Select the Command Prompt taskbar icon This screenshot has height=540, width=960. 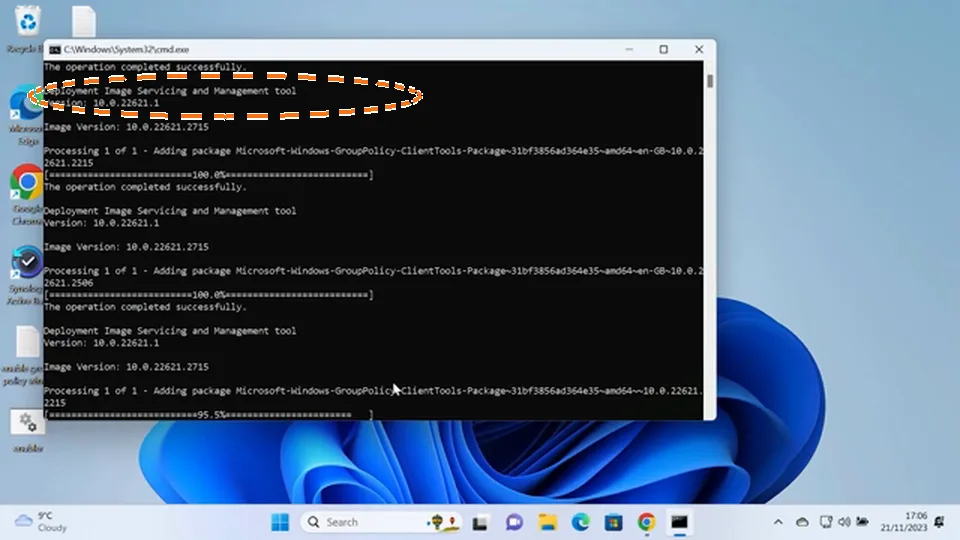pos(680,522)
